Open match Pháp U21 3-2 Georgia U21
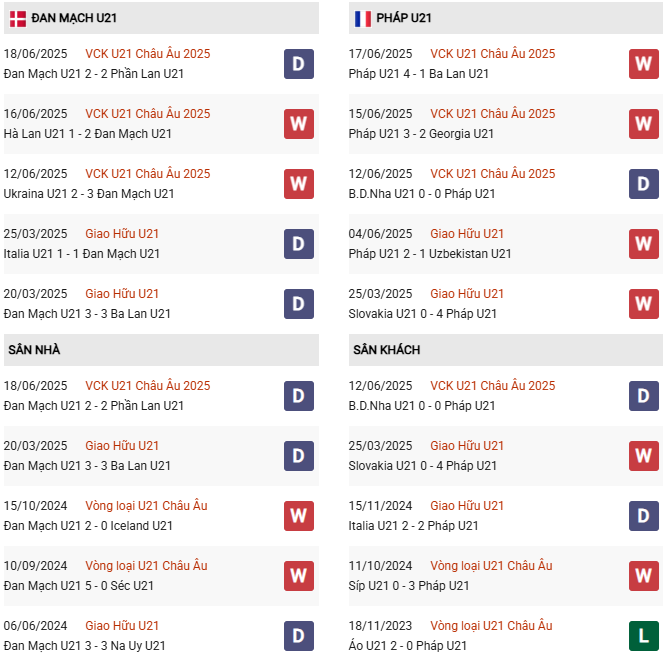 coord(421,134)
